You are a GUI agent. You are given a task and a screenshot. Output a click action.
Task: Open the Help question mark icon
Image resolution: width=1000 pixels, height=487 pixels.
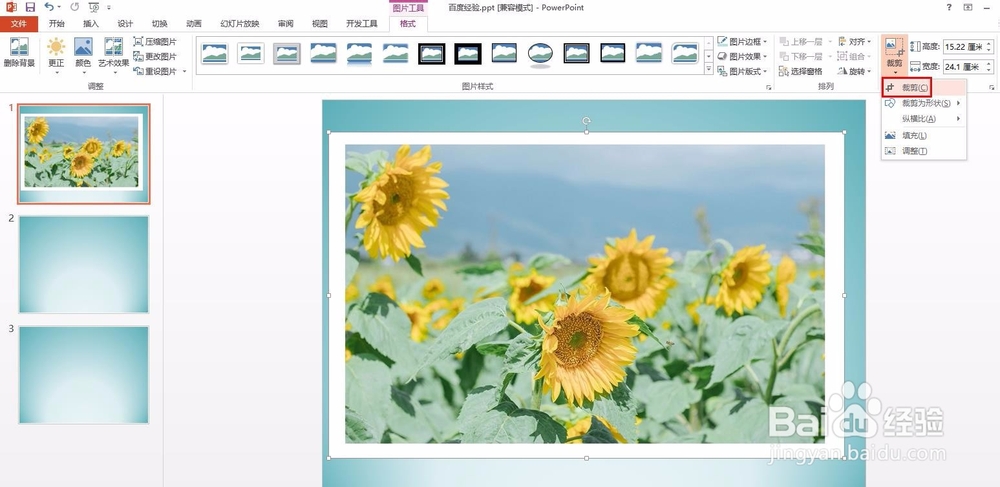[949, 7]
